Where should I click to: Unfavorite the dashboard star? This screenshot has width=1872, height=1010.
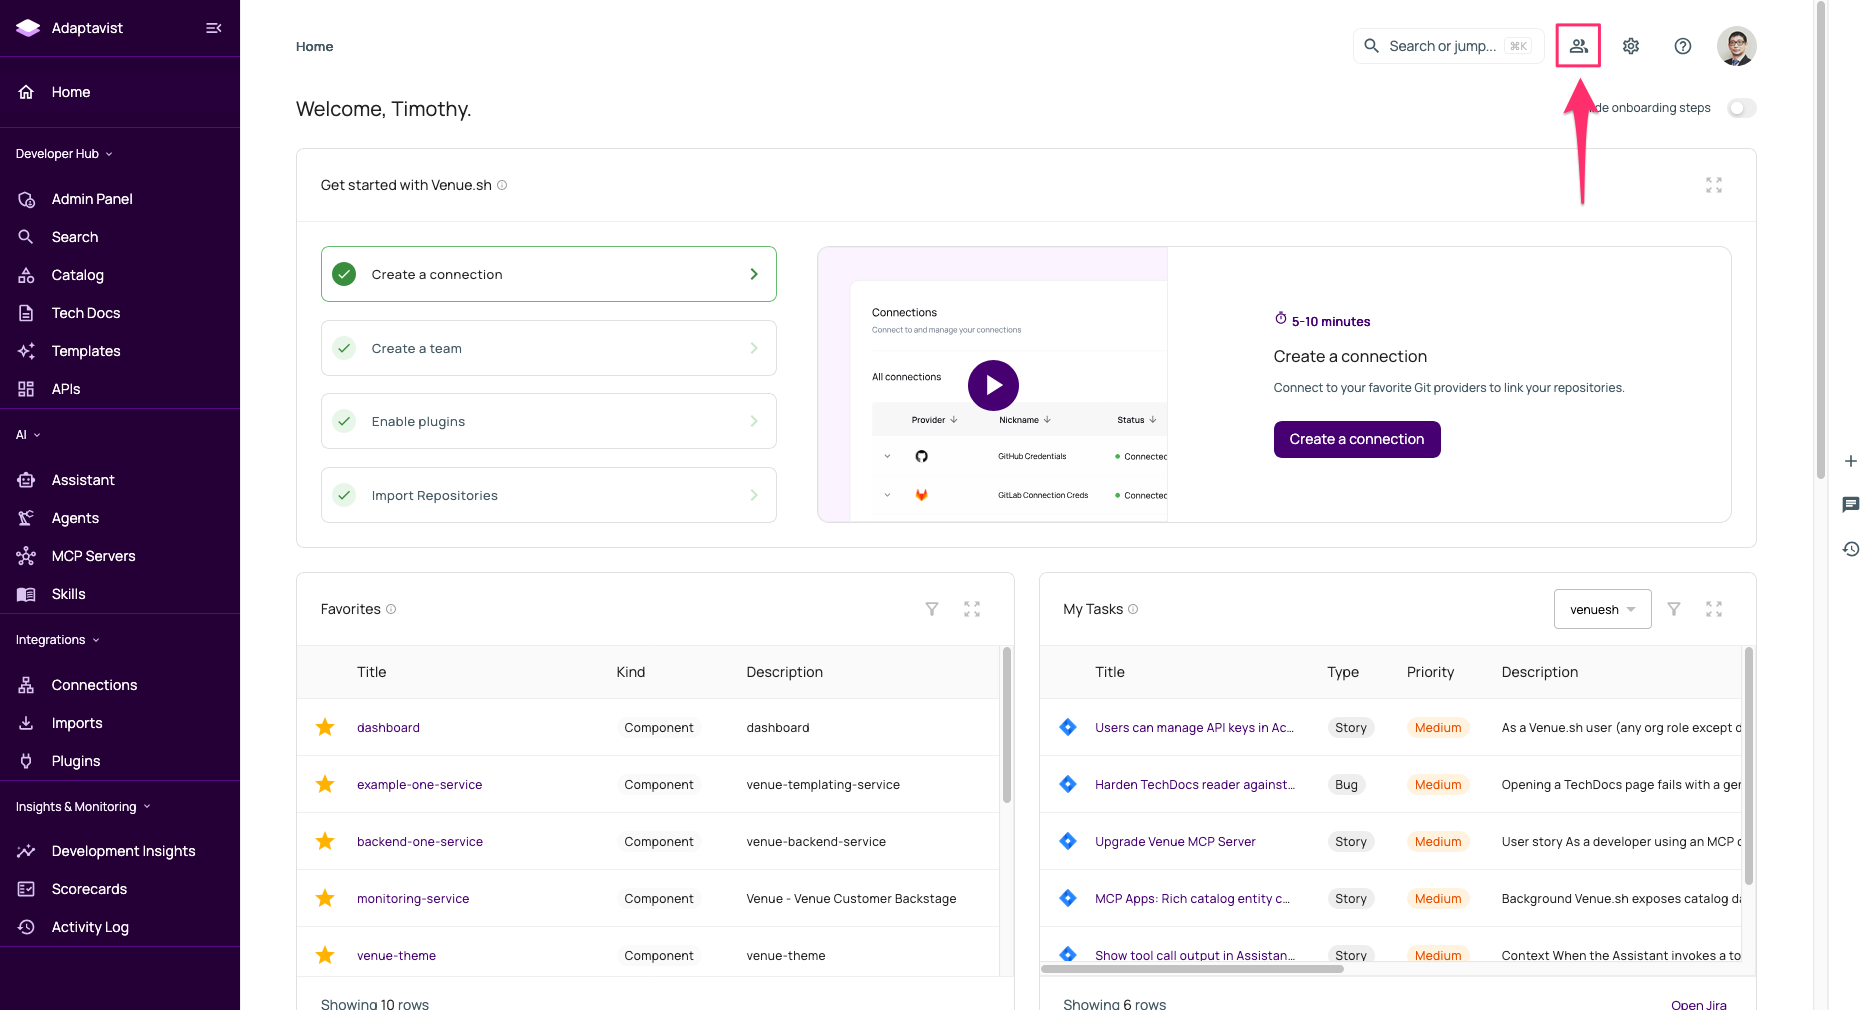pyautogui.click(x=325, y=727)
